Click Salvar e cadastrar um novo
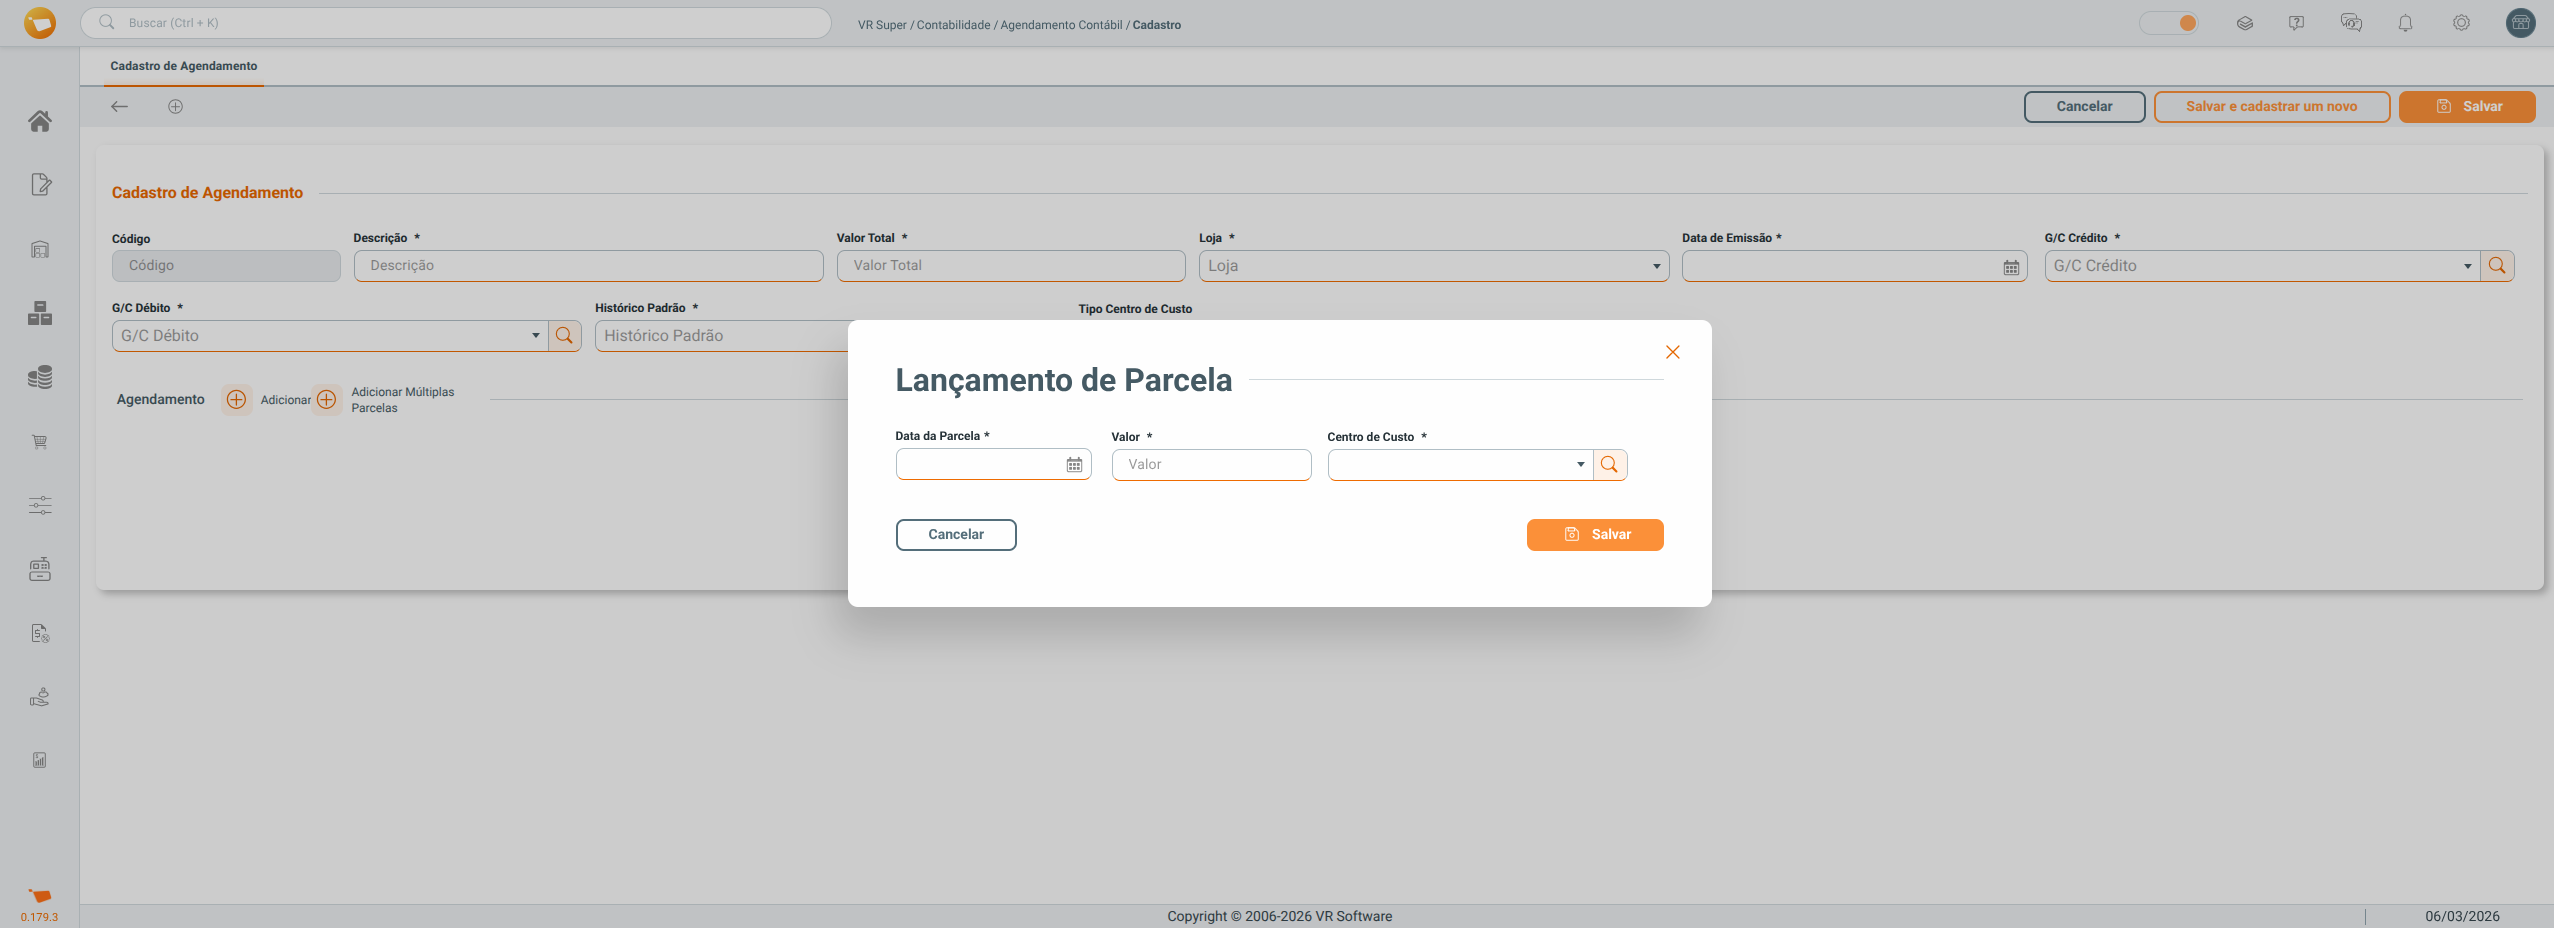Image resolution: width=2554 pixels, height=928 pixels. (x=2271, y=107)
